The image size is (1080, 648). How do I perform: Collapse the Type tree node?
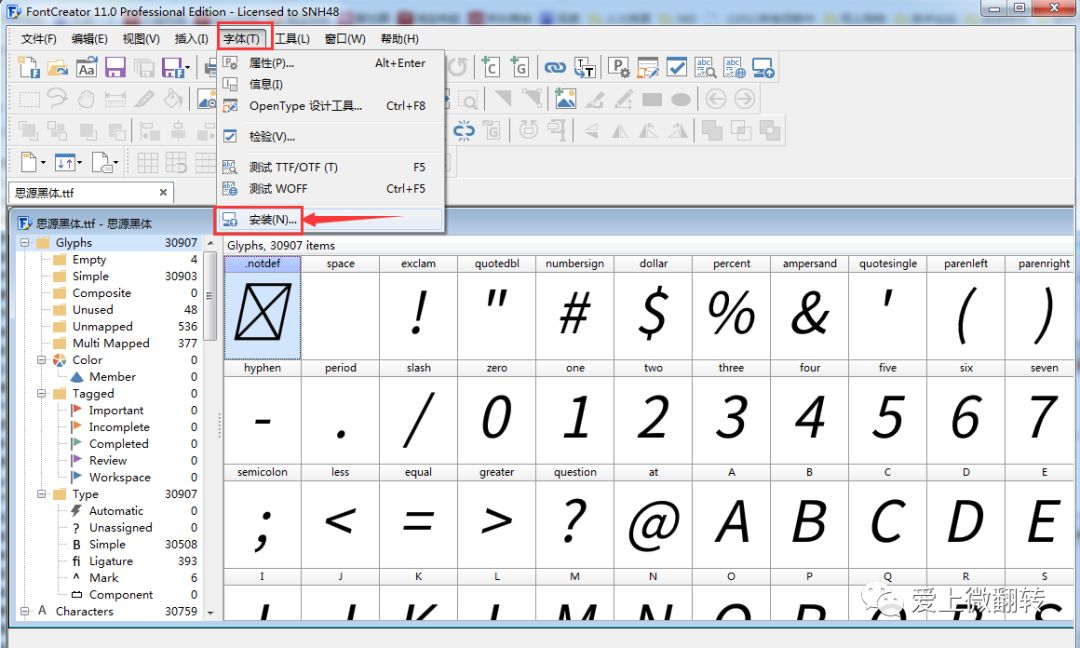point(41,494)
